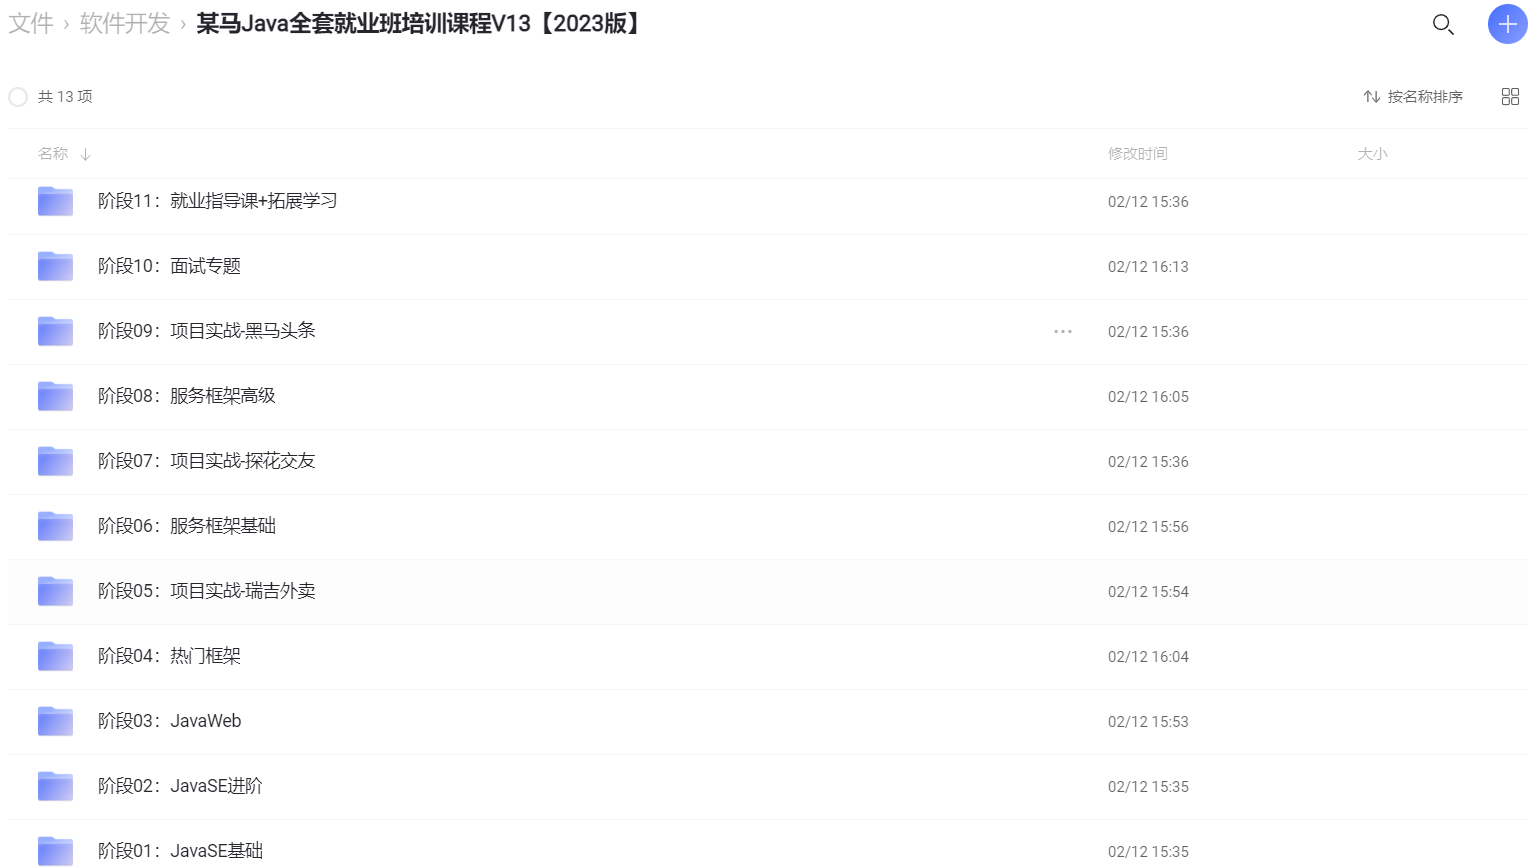Image resolution: width=1533 pixels, height=868 pixels.
Task: Switch to grid view layout icon
Action: coord(1510,96)
